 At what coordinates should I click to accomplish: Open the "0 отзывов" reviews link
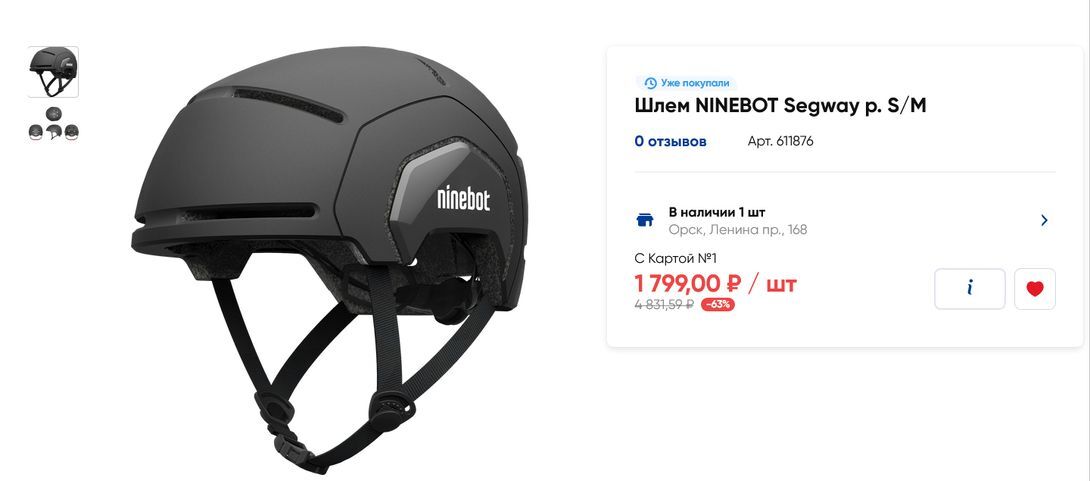click(x=670, y=142)
